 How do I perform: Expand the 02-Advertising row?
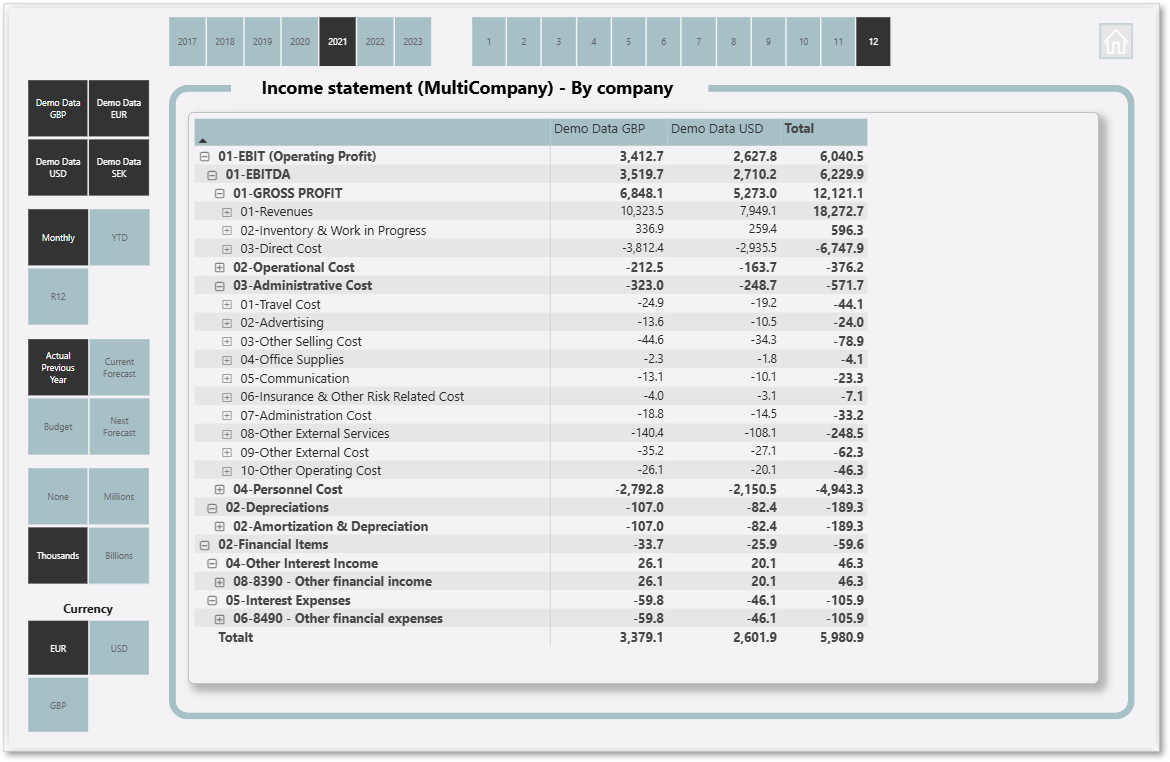click(227, 323)
